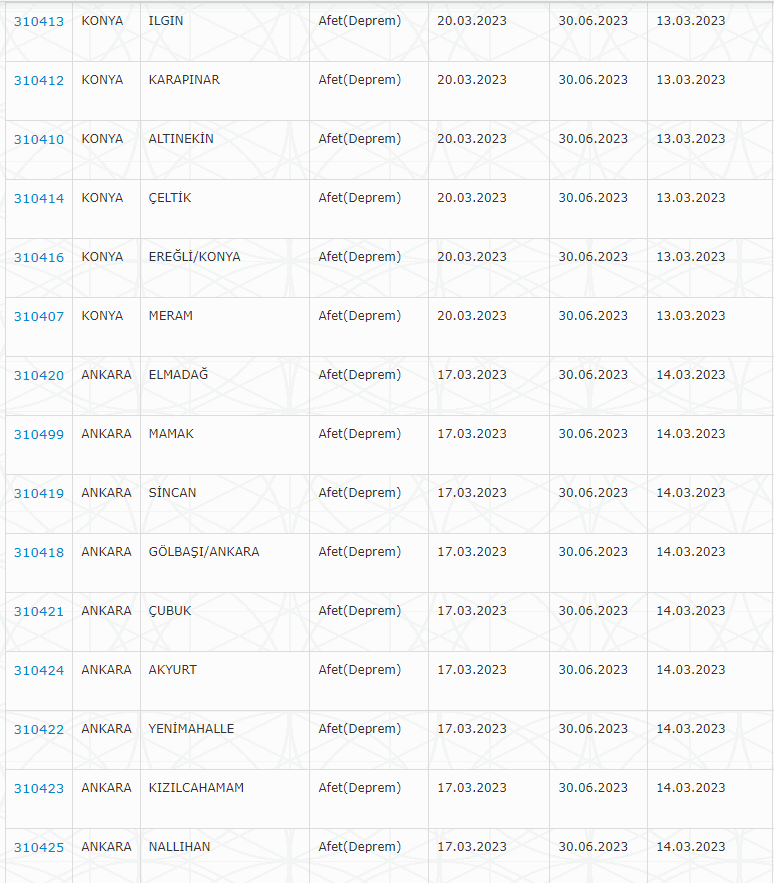Select the GÖLBAŞI/ANKARA district cell

point(204,551)
